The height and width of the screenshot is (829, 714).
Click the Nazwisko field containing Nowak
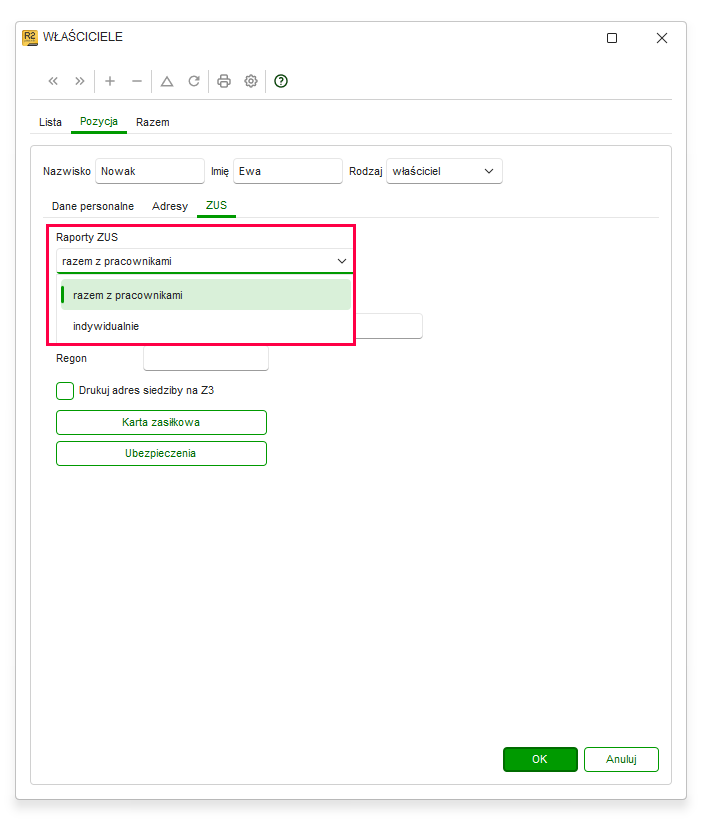tap(150, 171)
